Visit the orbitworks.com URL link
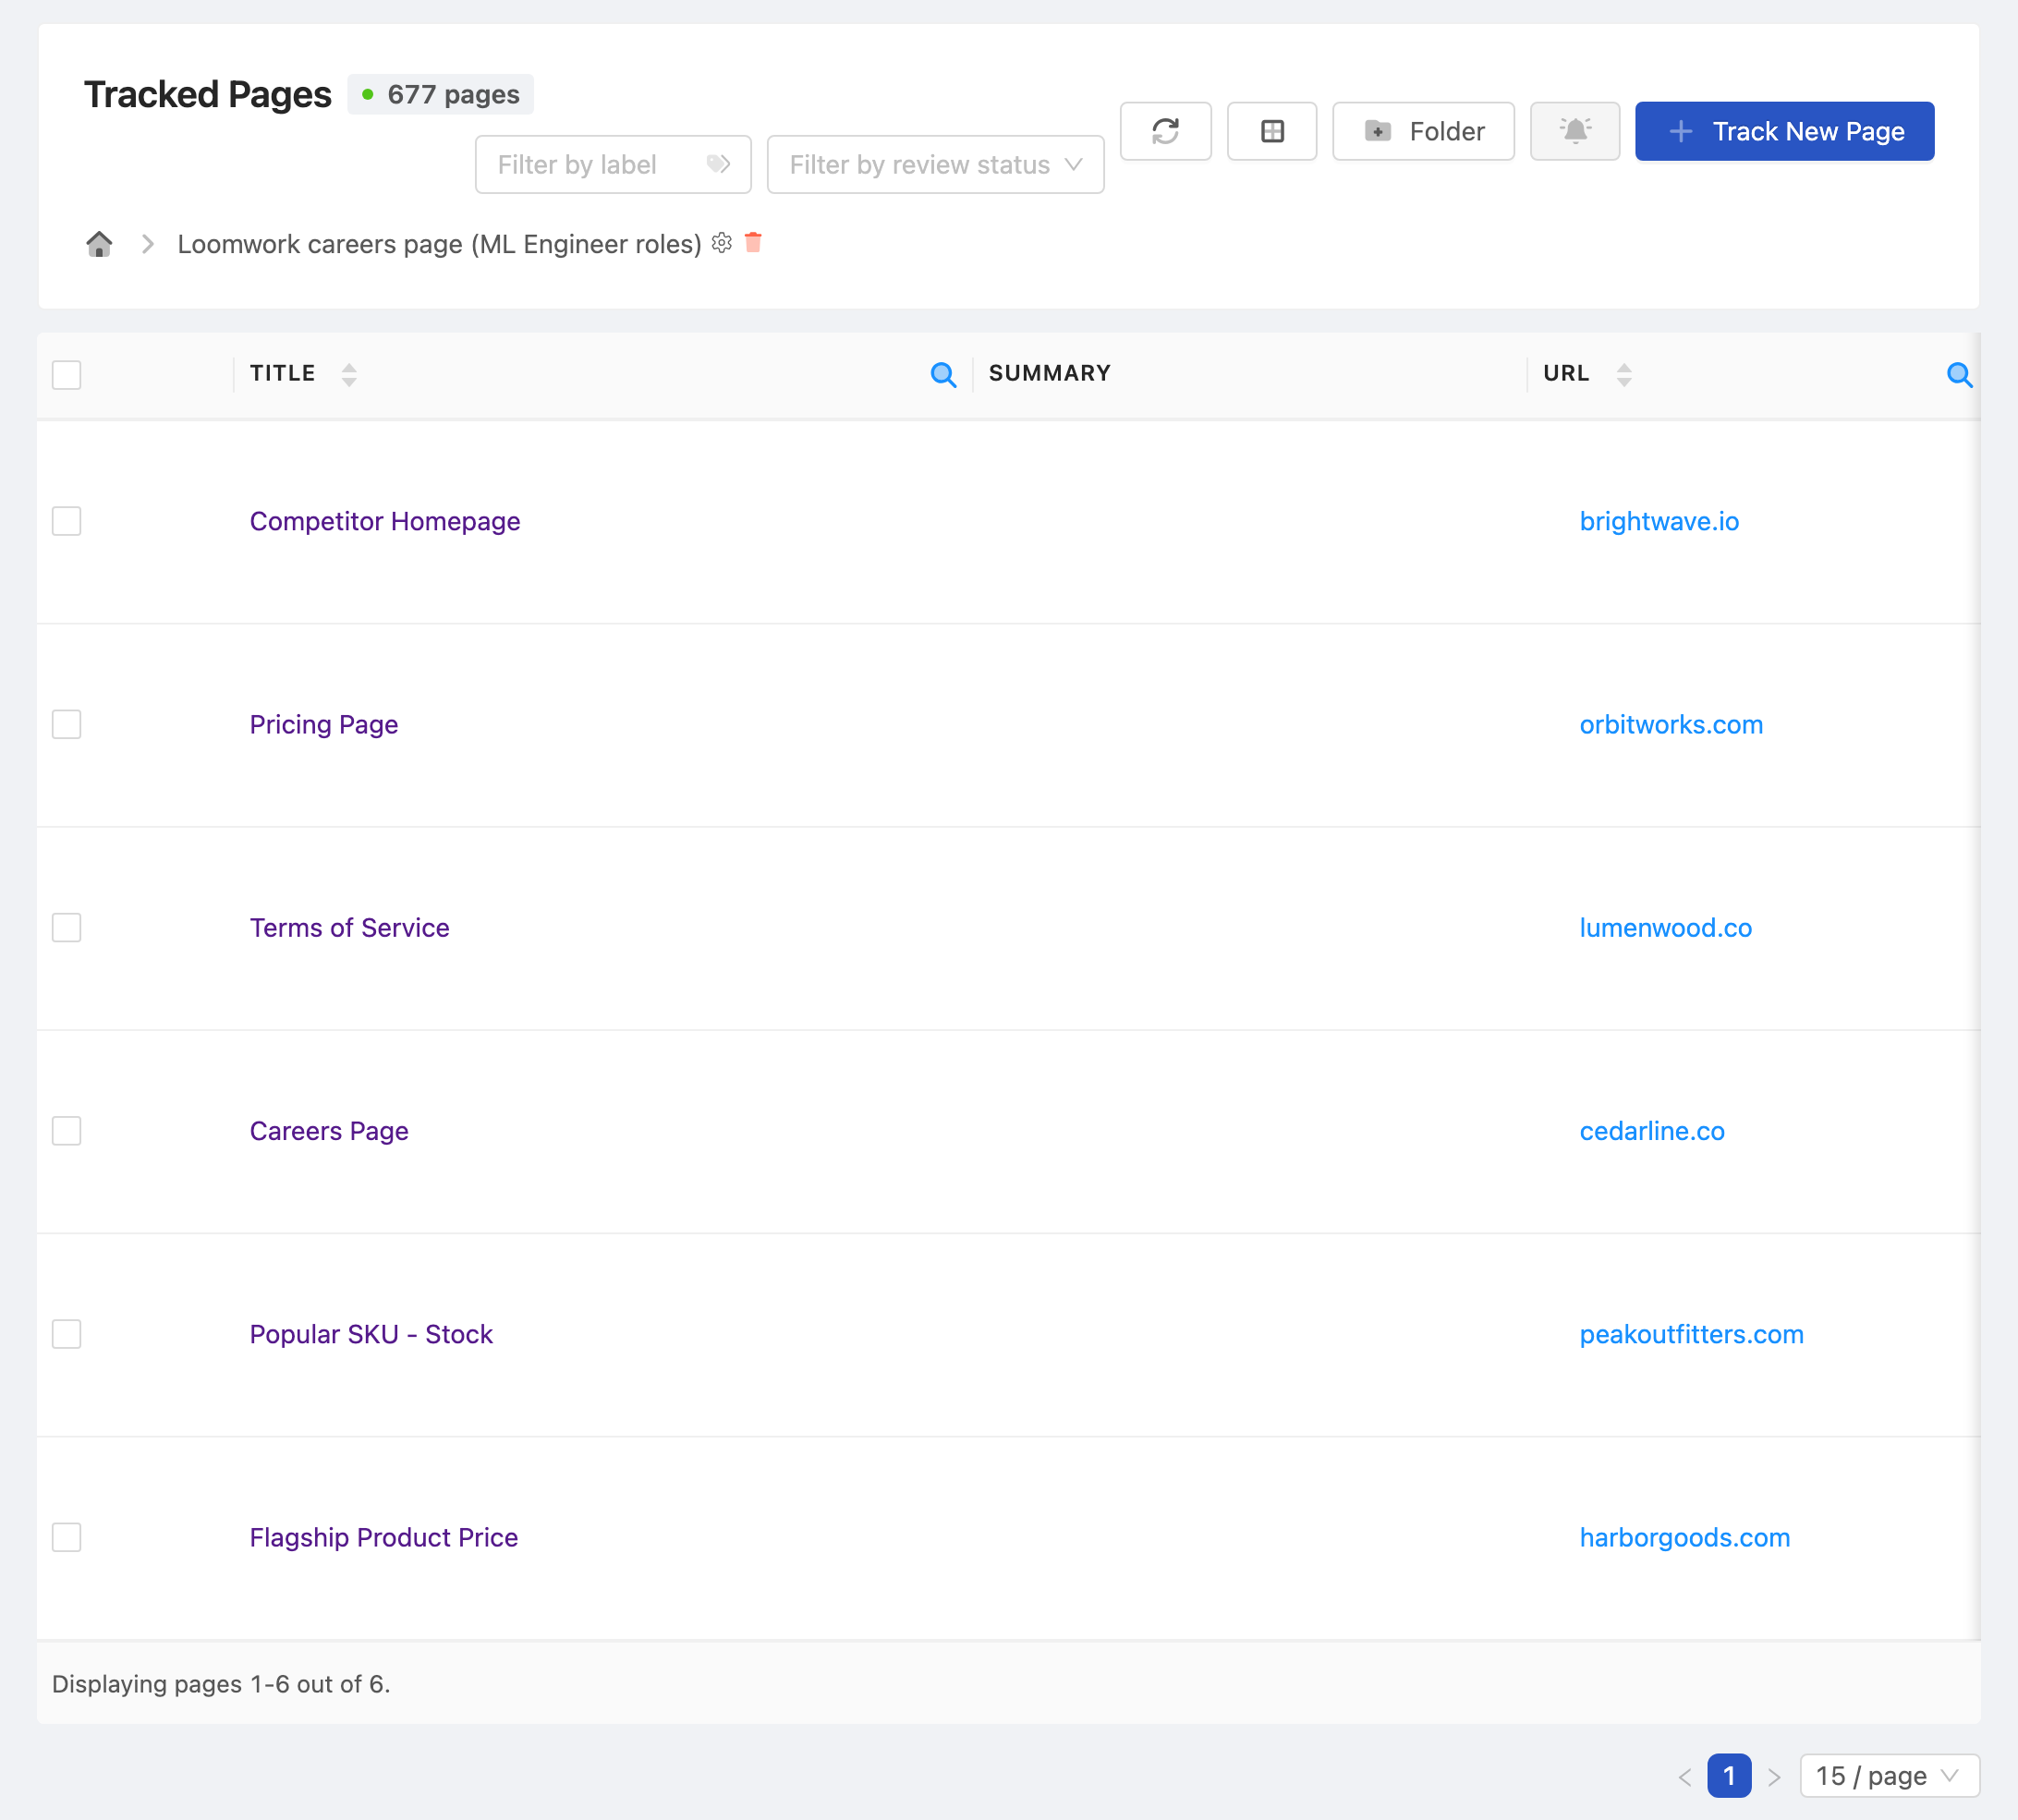This screenshot has height=1820, width=2018. coord(1671,724)
